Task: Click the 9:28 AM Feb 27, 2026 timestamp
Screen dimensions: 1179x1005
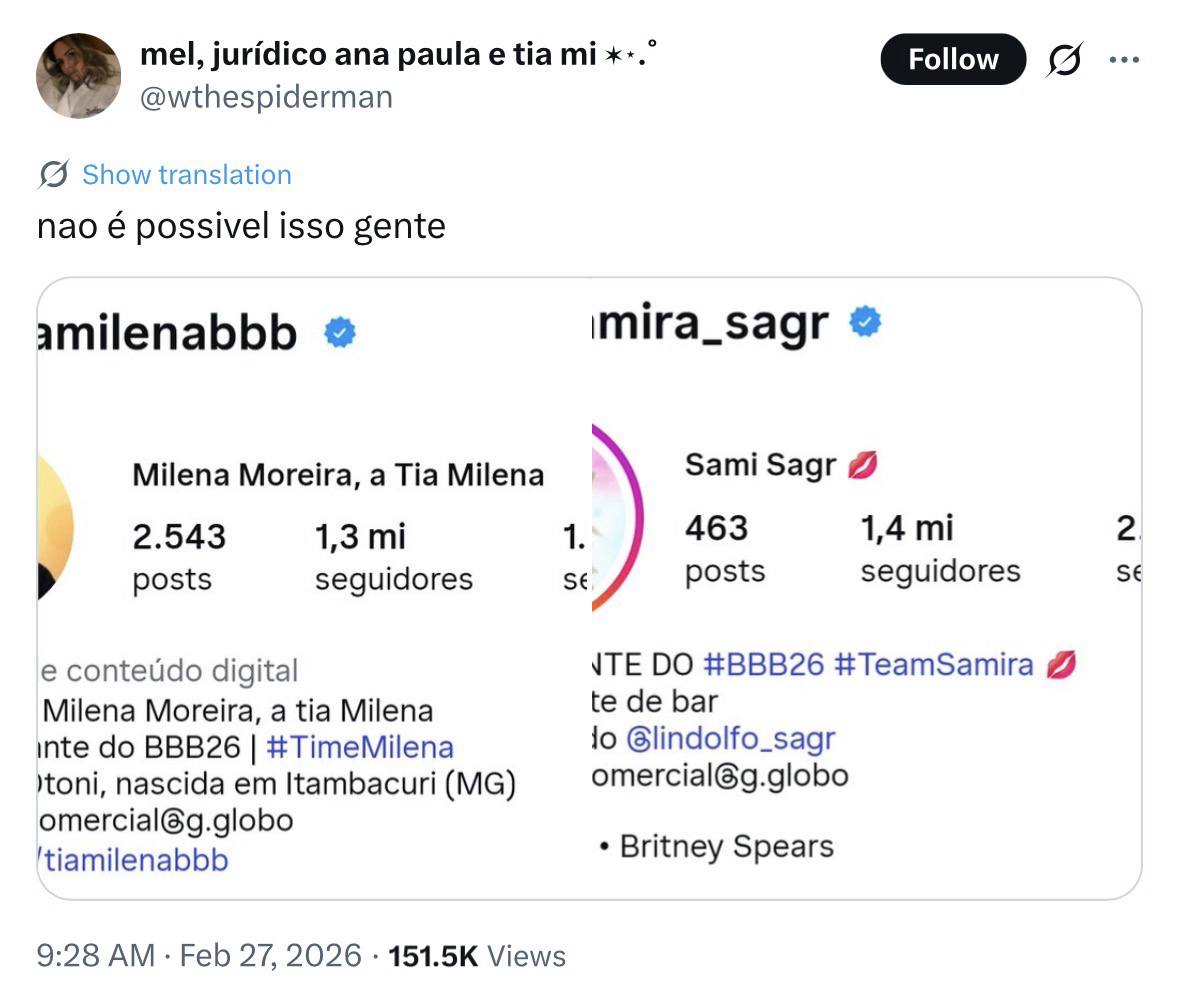Action: (199, 956)
